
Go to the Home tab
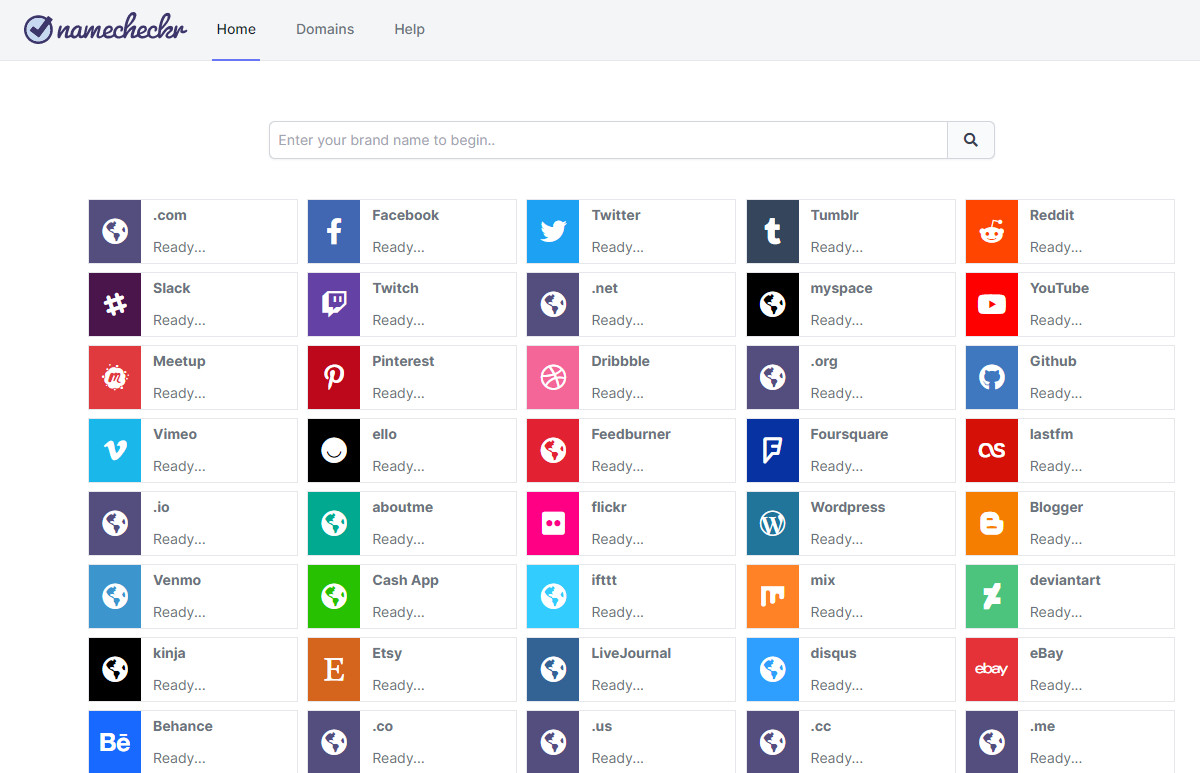(236, 29)
